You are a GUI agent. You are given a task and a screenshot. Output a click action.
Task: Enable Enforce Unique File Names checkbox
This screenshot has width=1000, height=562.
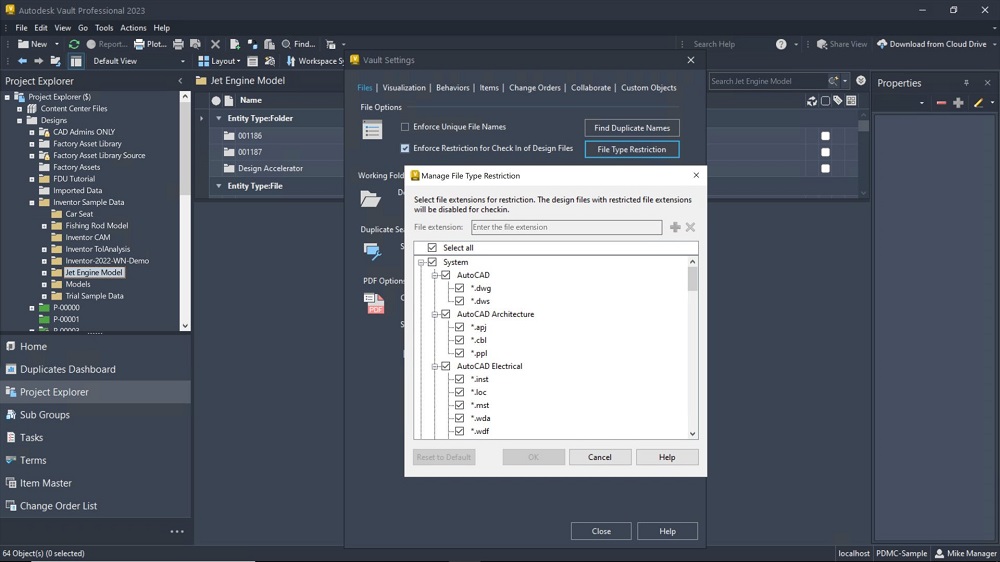(405, 127)
